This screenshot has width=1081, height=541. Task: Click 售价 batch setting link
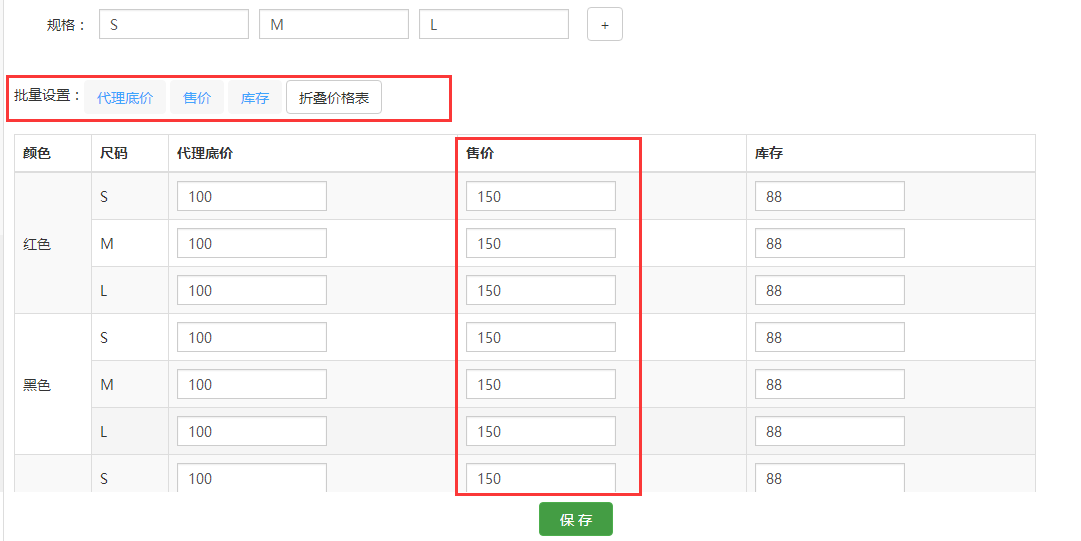197,98
